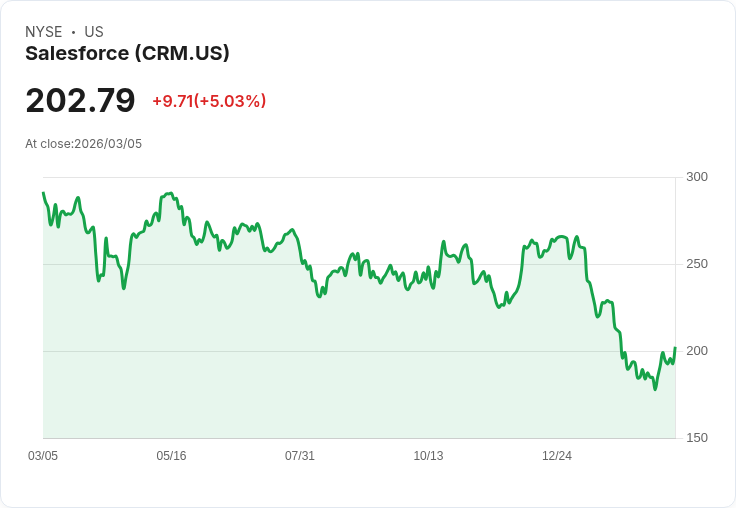736x508 pixels.
Task: Click the 12/24 x-axis date label
Action: [557, 455]
